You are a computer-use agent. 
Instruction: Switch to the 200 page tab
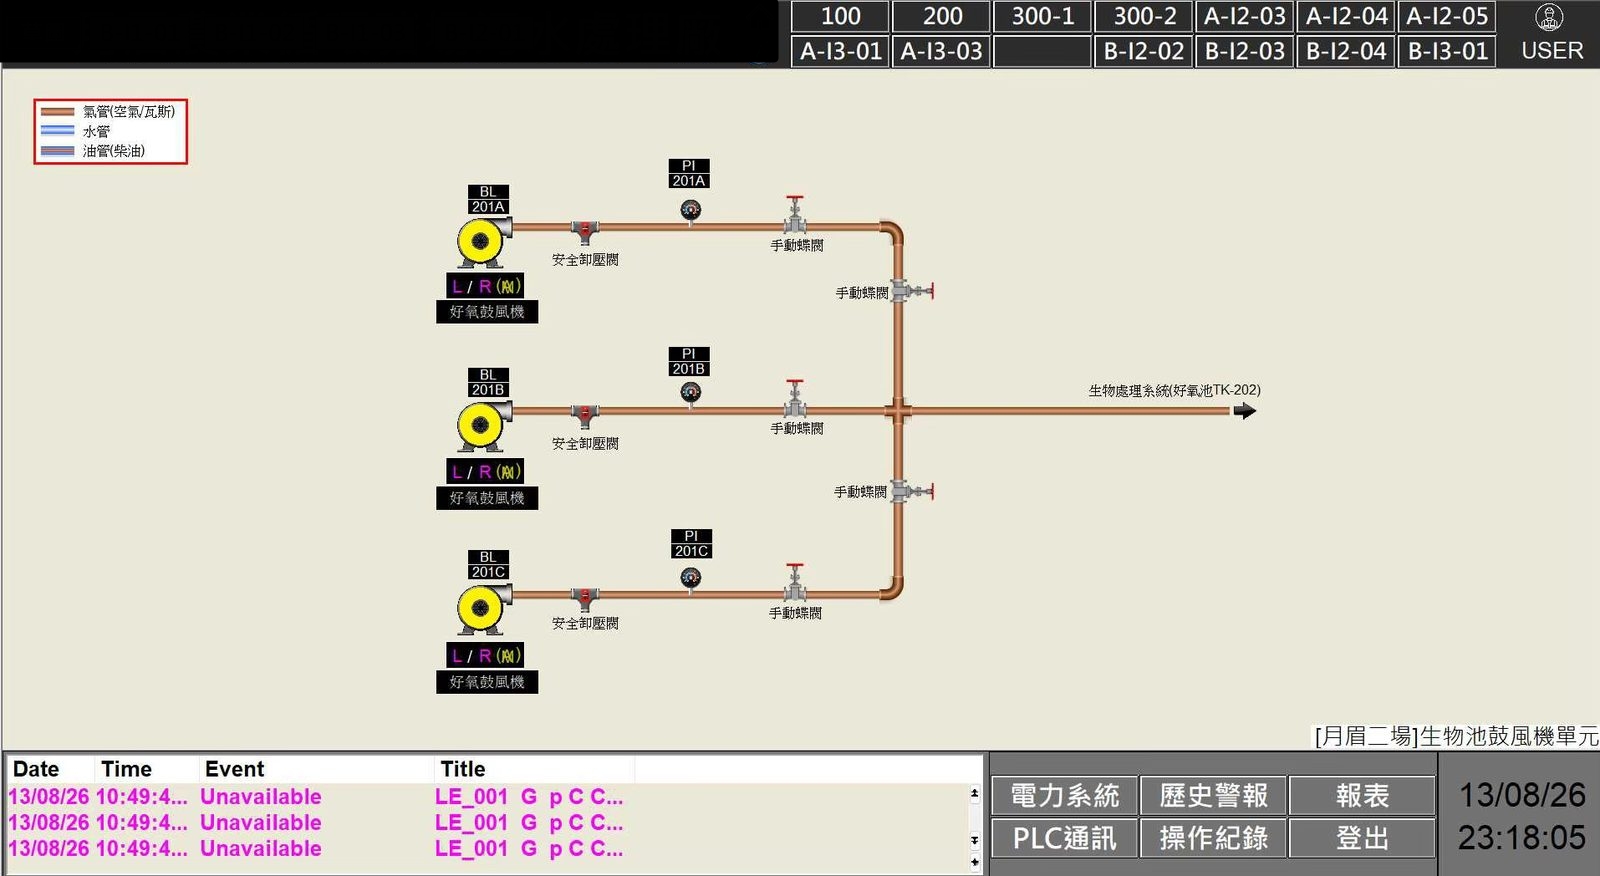942,16
